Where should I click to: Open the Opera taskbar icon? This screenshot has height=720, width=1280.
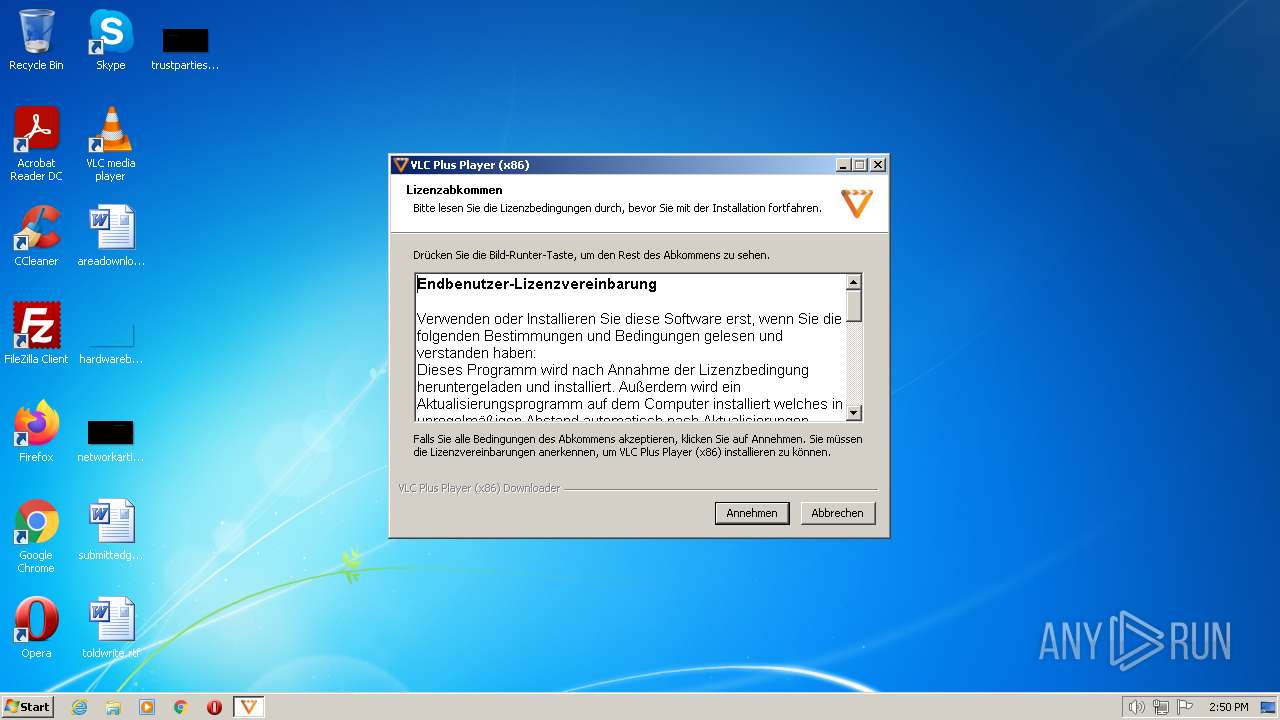tap(214, 707)
